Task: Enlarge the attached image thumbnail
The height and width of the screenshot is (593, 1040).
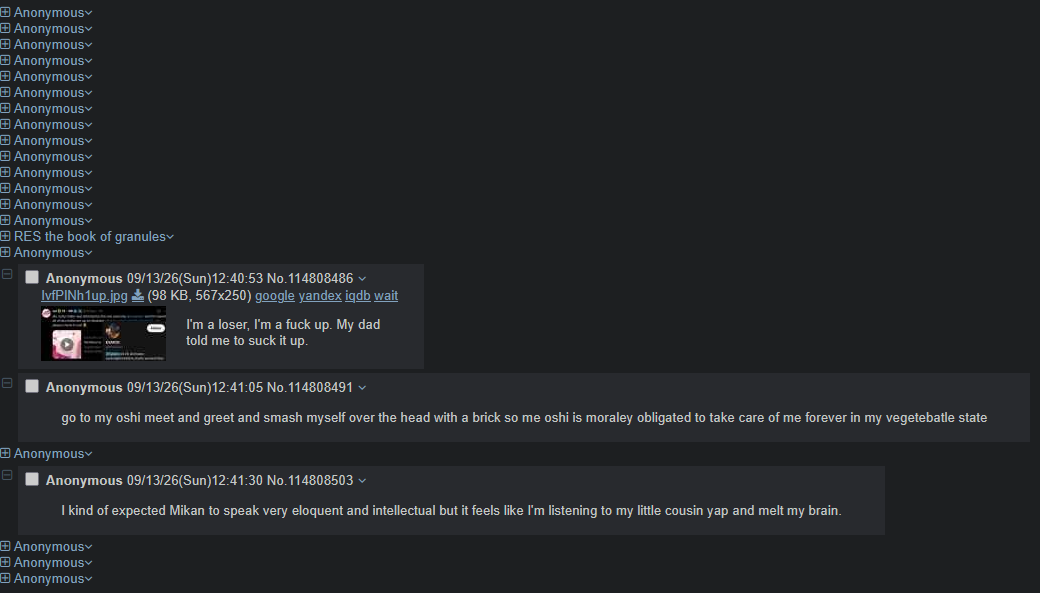Action: pos(103,334)
